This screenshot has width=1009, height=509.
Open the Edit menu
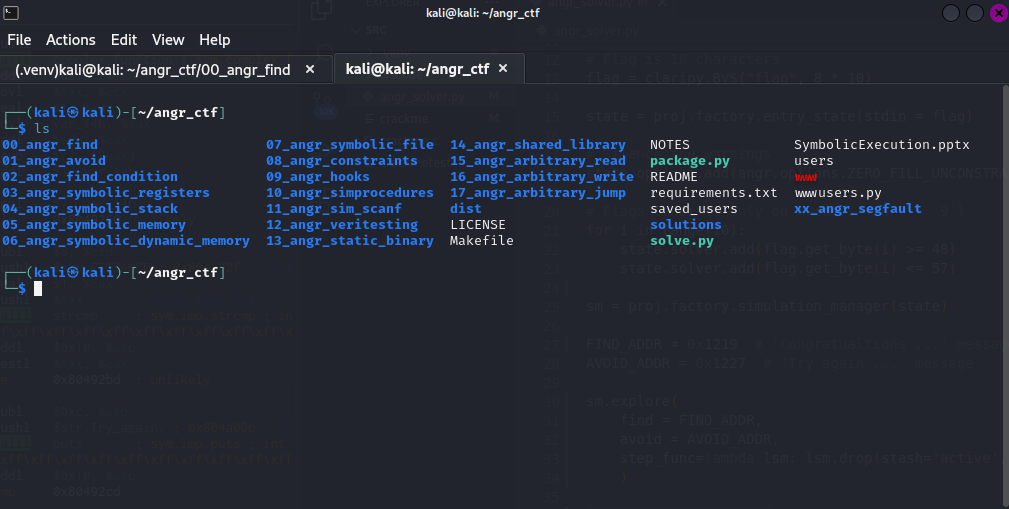point(124,40)
